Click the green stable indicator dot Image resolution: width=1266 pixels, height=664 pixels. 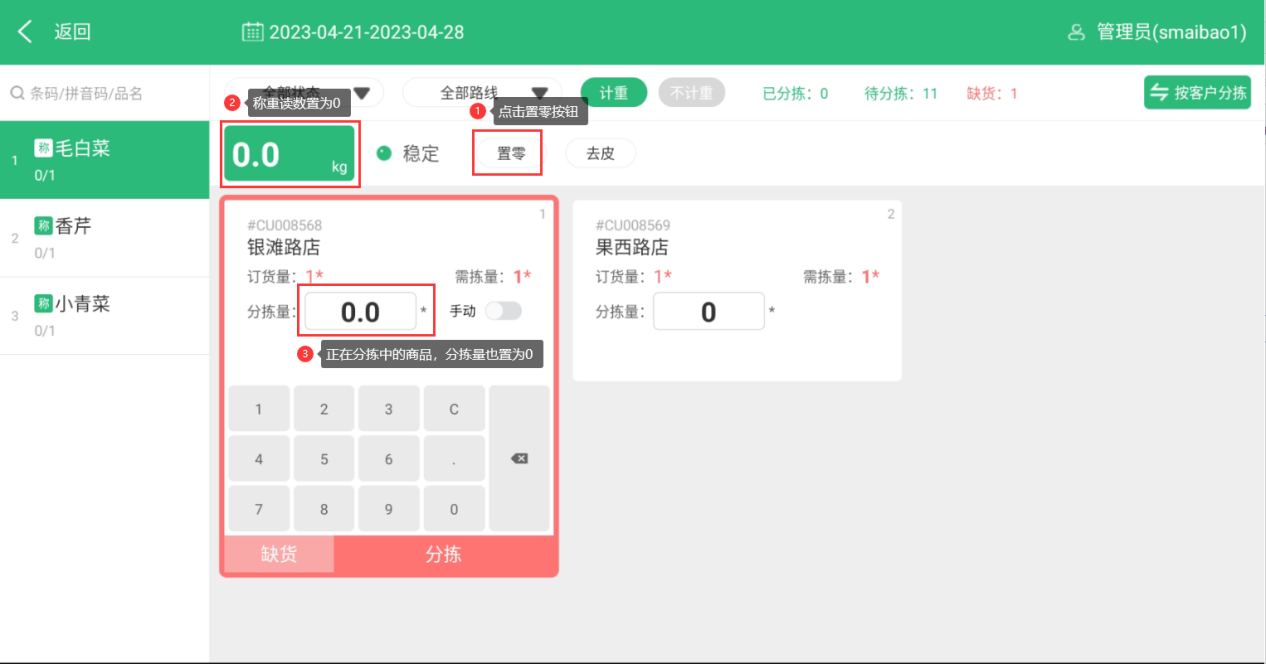tap(384, 153)
